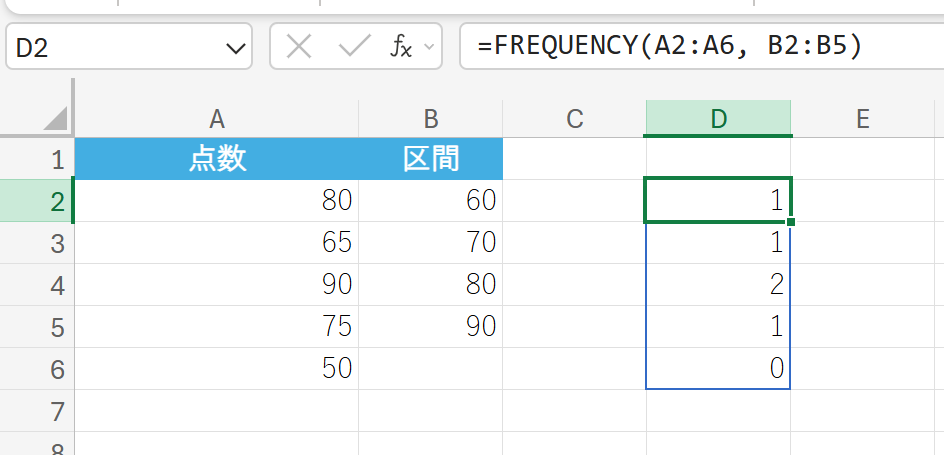944x455 pixels.
Task: Select column B header
Action: [x=431, y=119]
